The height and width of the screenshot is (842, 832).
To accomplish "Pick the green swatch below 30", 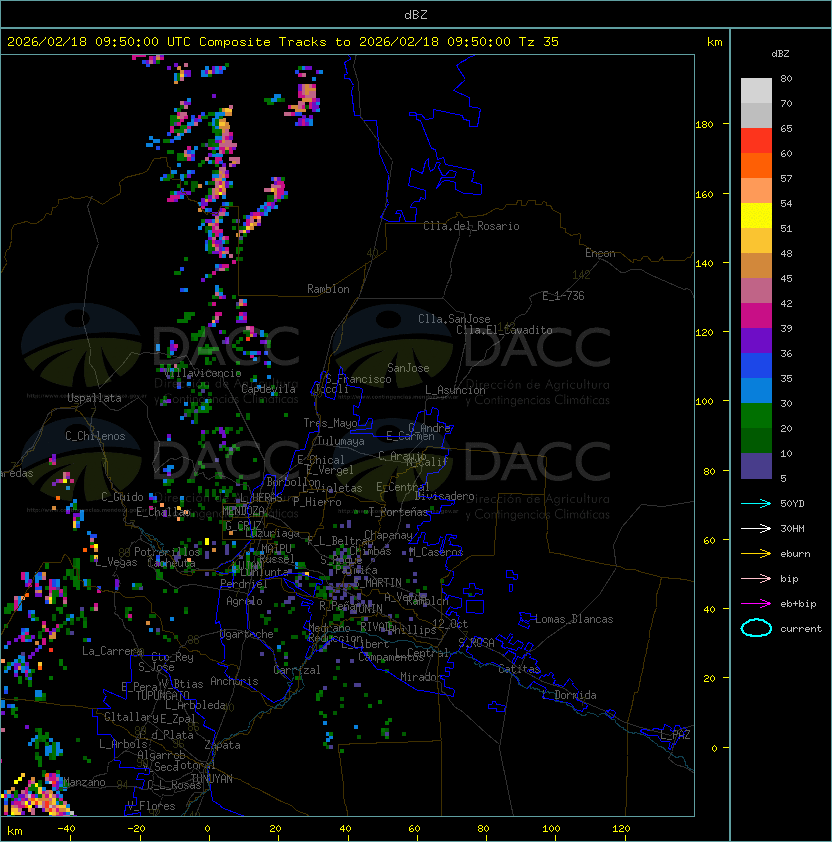I will (756, 416).
